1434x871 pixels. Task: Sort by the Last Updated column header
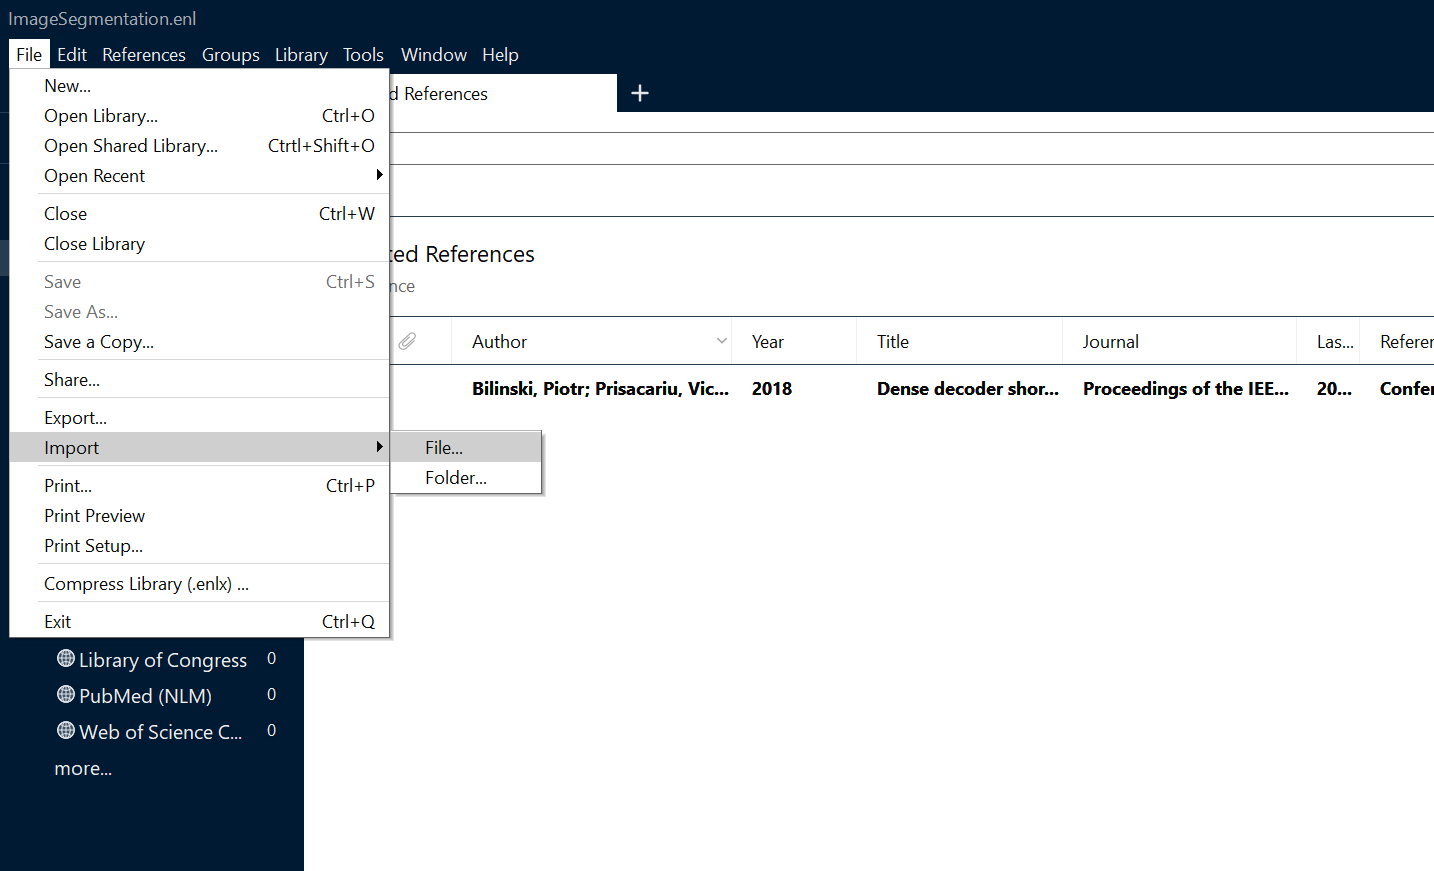(x=1328, y=341)
